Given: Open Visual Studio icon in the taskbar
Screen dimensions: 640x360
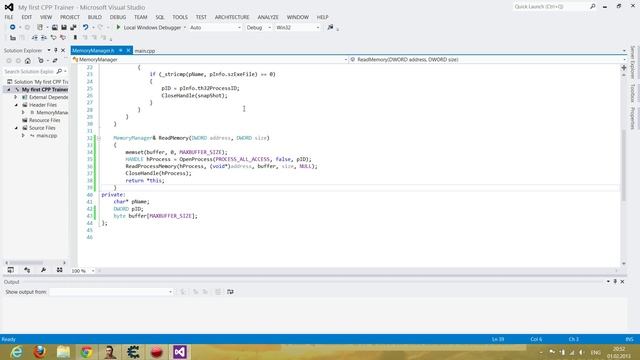Looking at the screenshot, I should (180, 352).
